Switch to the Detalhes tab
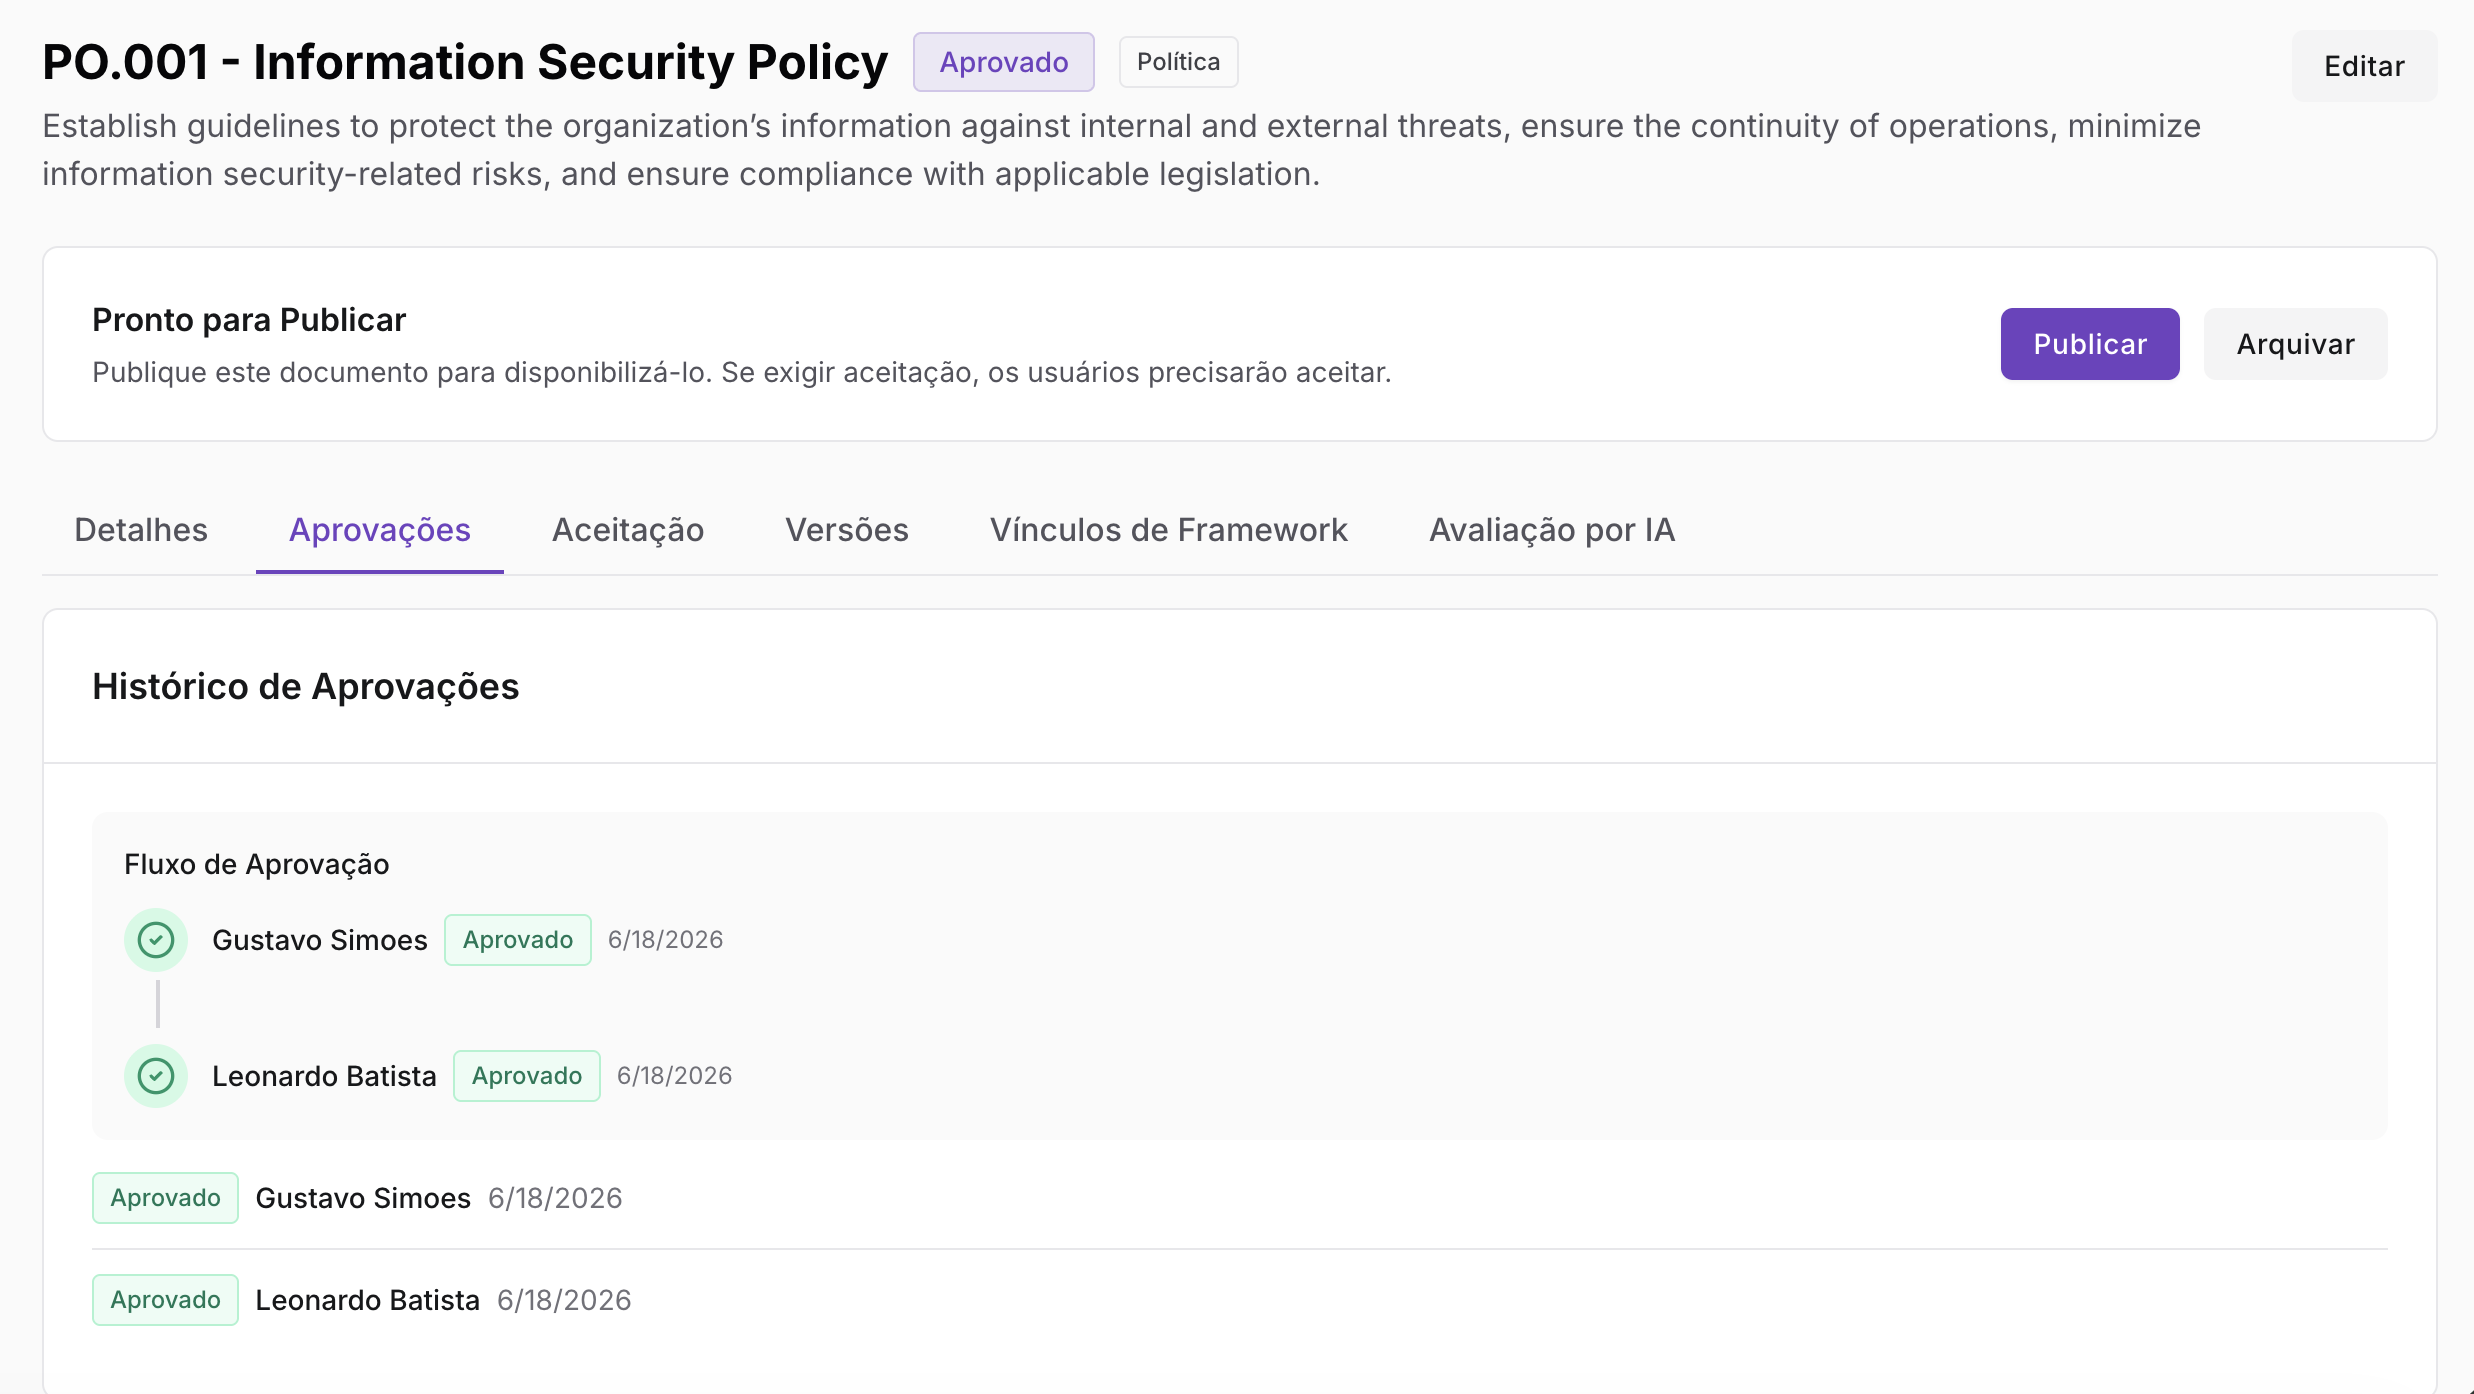This screenshot has width=2474, height=1394. [141, 530]
